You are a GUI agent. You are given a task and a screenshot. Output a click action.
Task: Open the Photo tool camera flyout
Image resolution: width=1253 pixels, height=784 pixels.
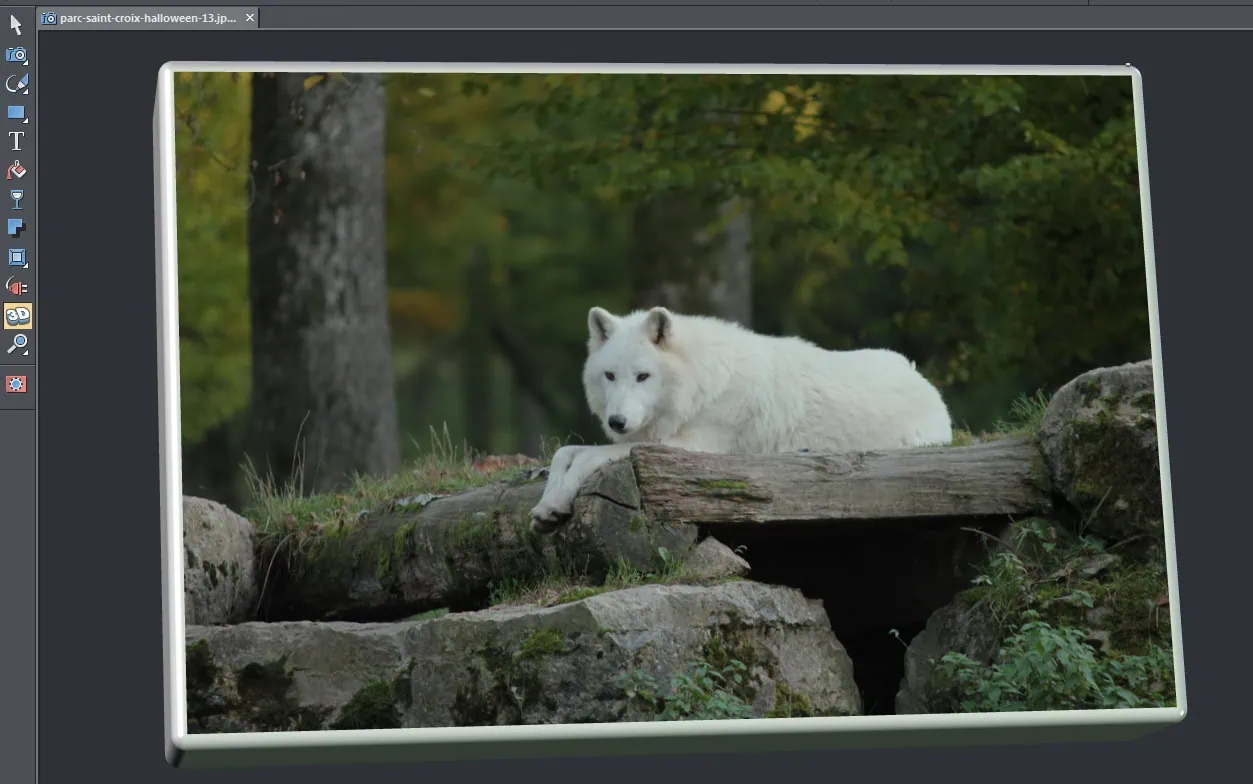[x=17, y=55]
